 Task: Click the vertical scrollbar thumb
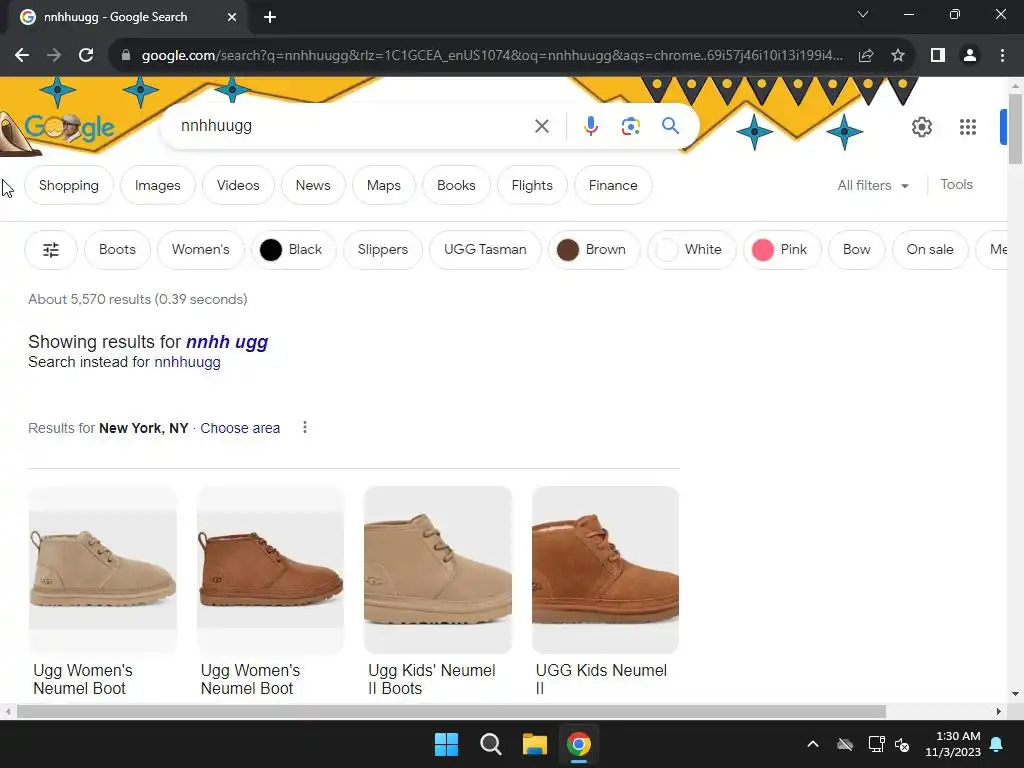[x=1015, y=129]
